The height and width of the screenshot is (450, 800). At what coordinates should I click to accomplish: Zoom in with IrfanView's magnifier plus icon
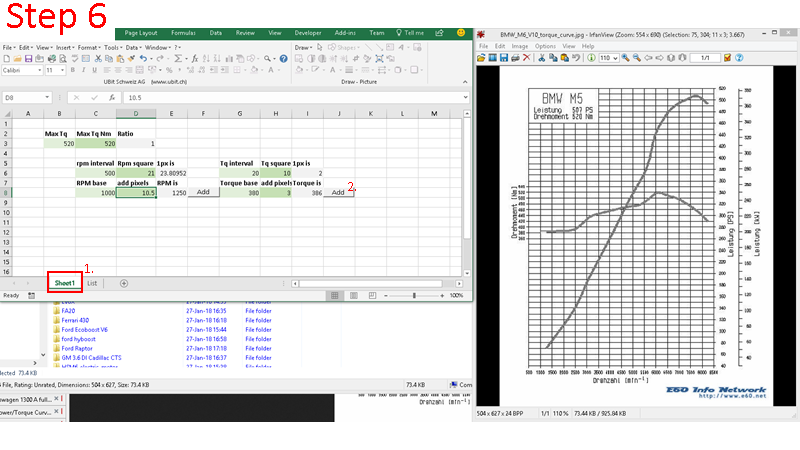[x=626, y=58]
